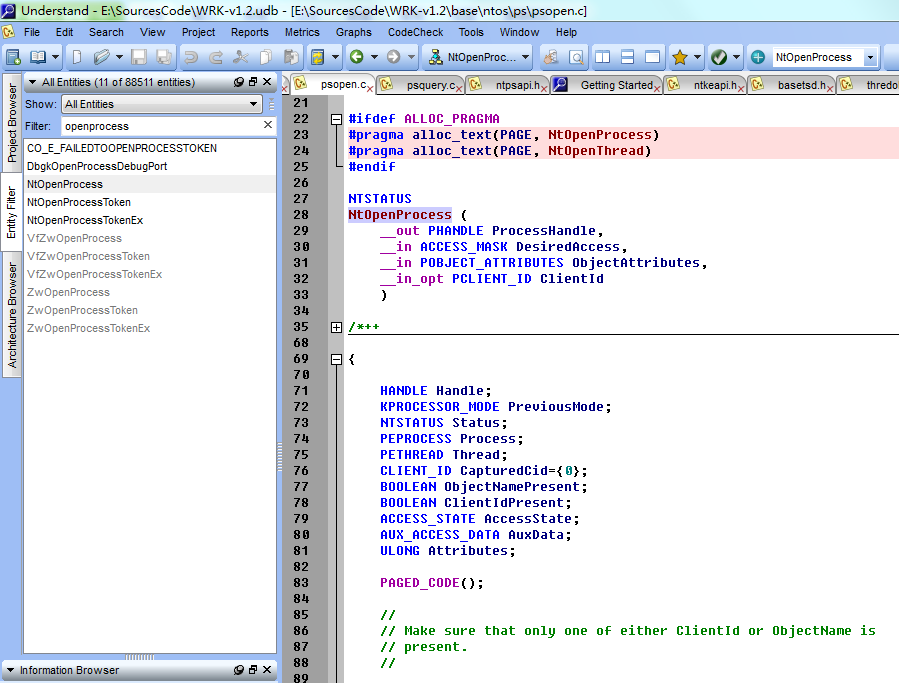Image resolution: width=899 pixels, height=683 pixels.
Task: Split editor horizontally with two-row icon
Action: [627, 57]
